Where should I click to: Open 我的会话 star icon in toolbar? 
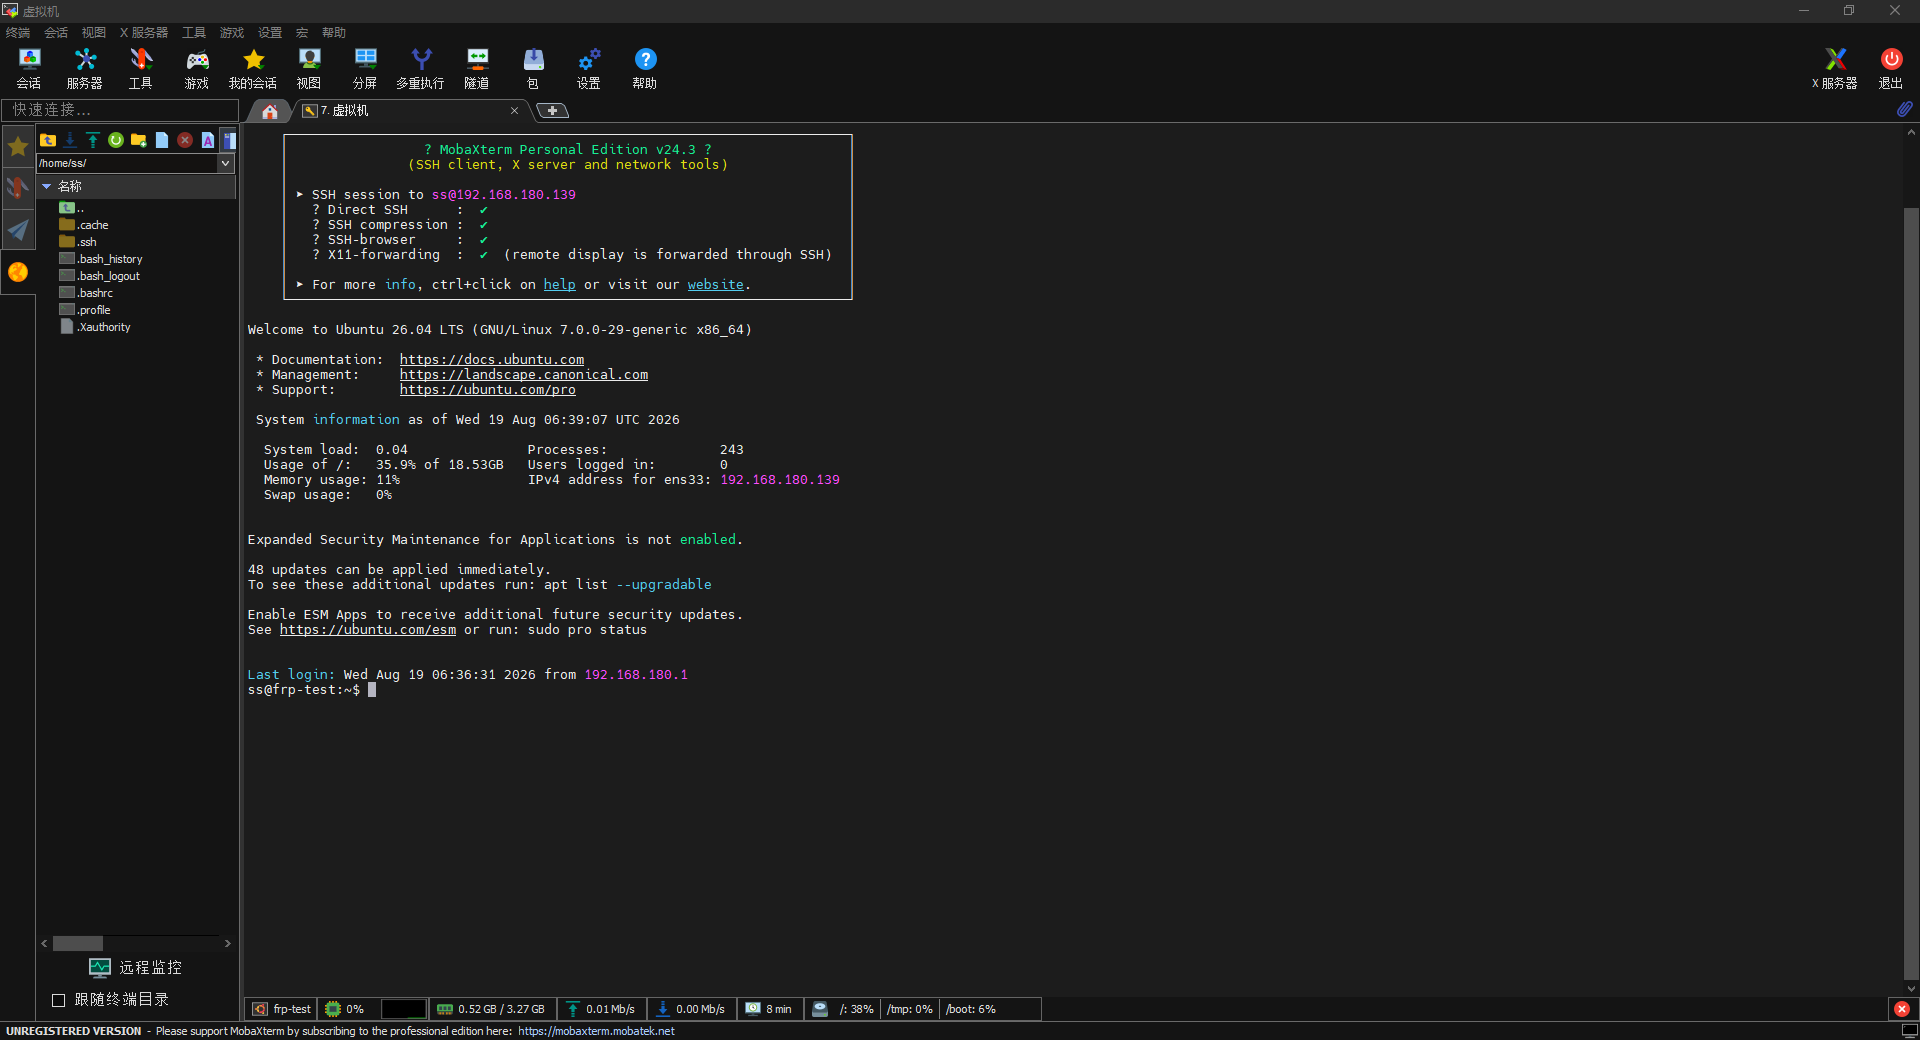pyautogui.click(x=253, y=68)
